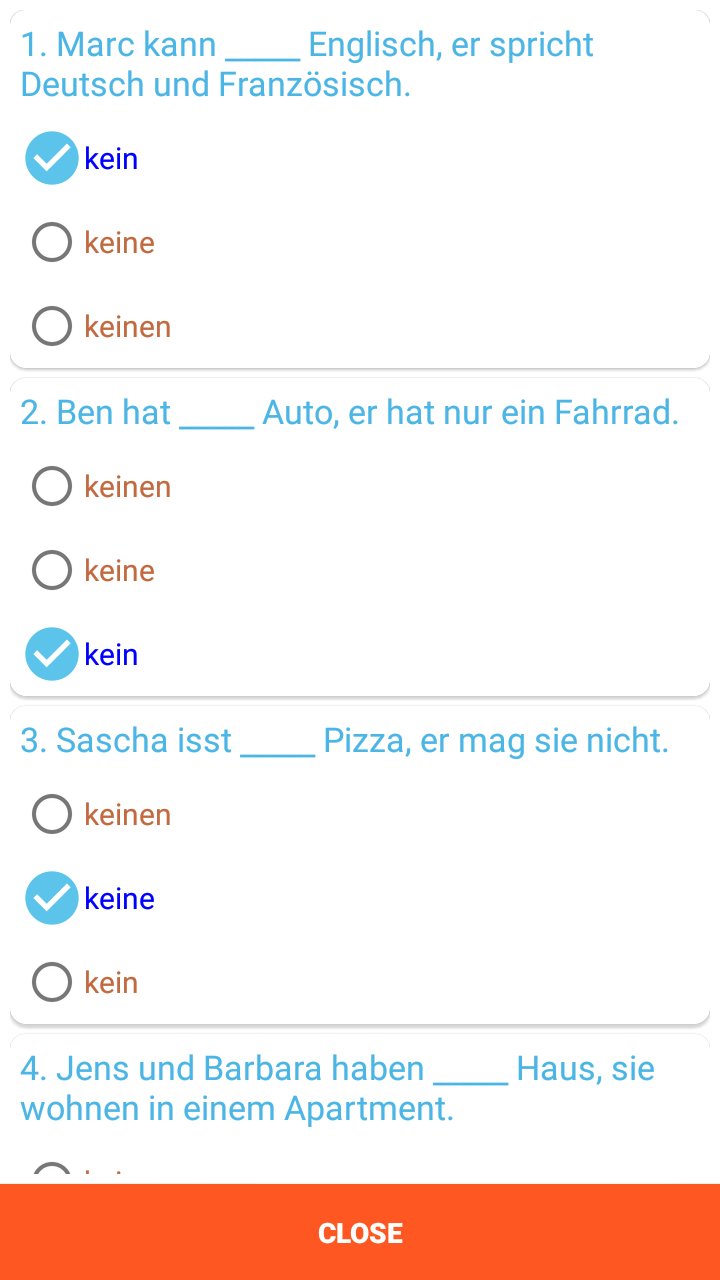Click the blue checkmark icon in question 2
The image size is (720, 1280).
pos(52,654)
